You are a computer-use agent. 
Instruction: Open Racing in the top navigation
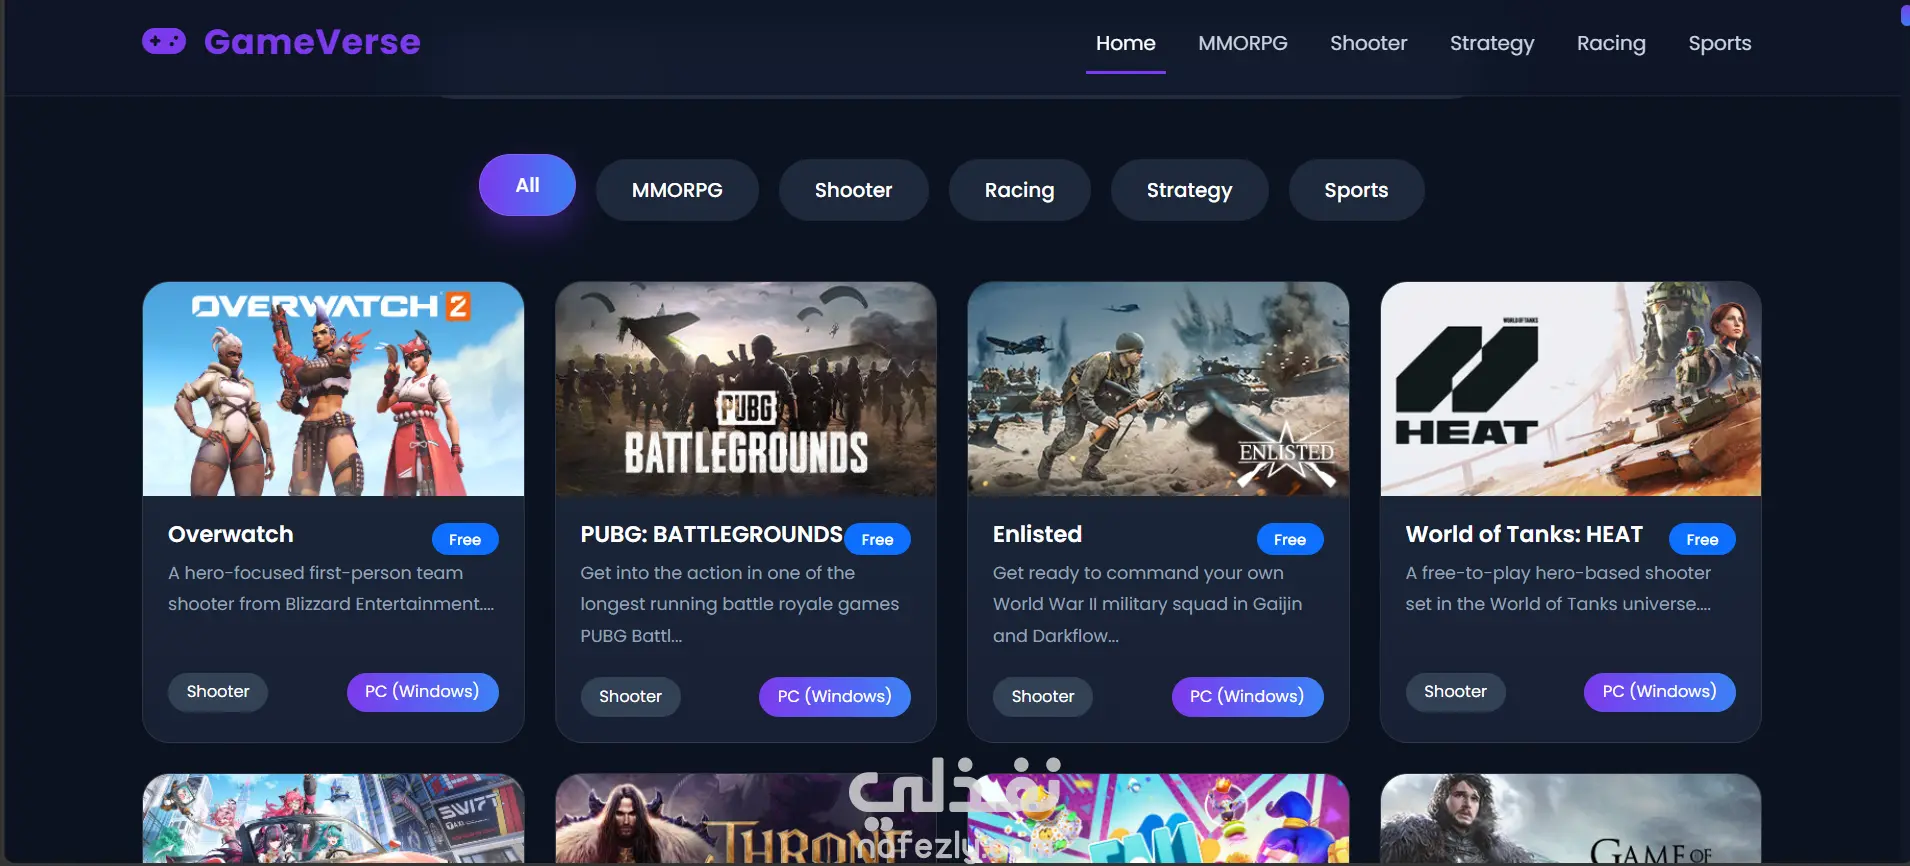coord(1611,43)
